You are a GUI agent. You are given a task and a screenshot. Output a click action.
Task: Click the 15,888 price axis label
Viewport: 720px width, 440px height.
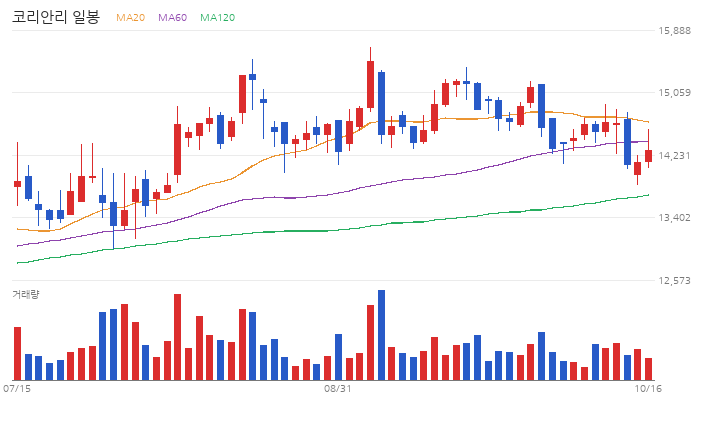click(674, 31)
